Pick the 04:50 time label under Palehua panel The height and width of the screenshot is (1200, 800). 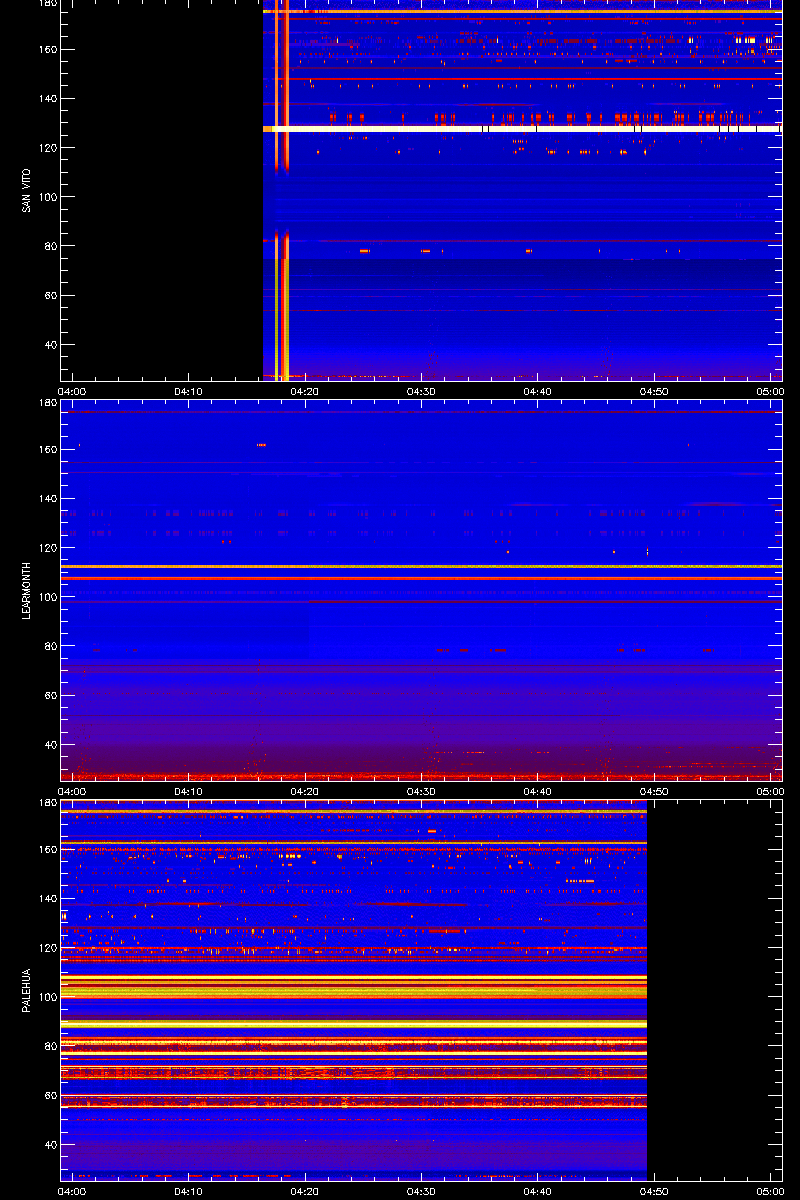click(655, 1191)
